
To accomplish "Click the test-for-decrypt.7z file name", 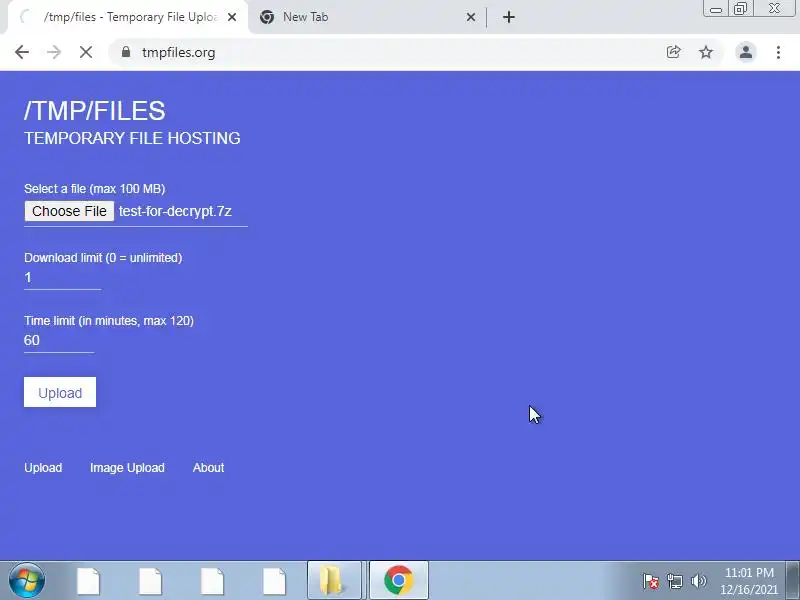I will point(176,211).
